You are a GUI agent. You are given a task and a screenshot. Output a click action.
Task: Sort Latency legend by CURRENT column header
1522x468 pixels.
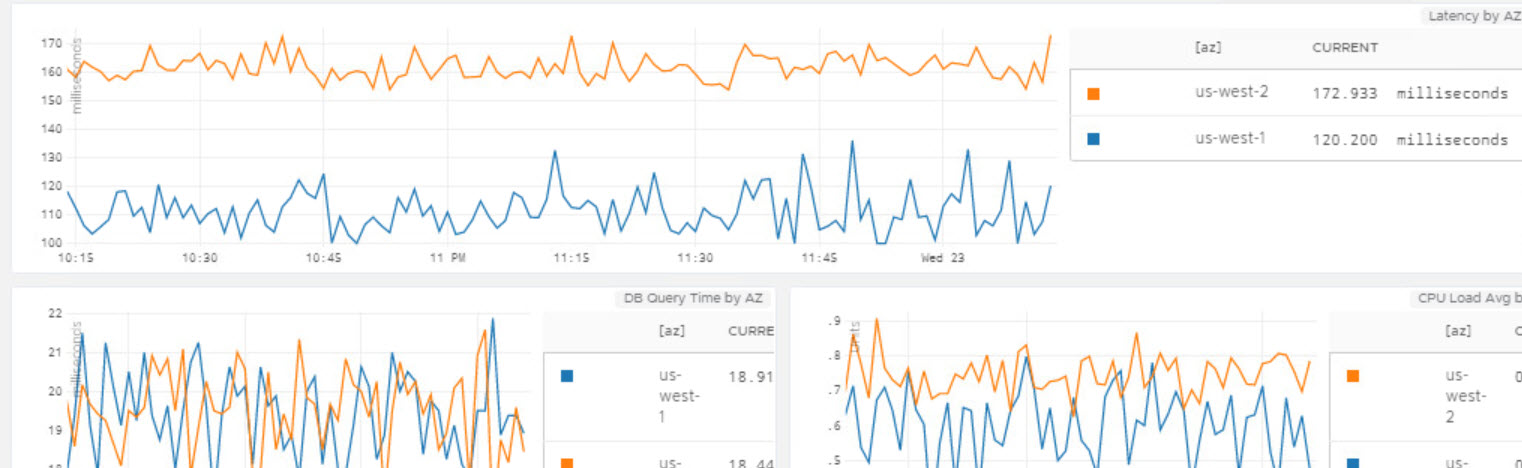point(1344,47)
